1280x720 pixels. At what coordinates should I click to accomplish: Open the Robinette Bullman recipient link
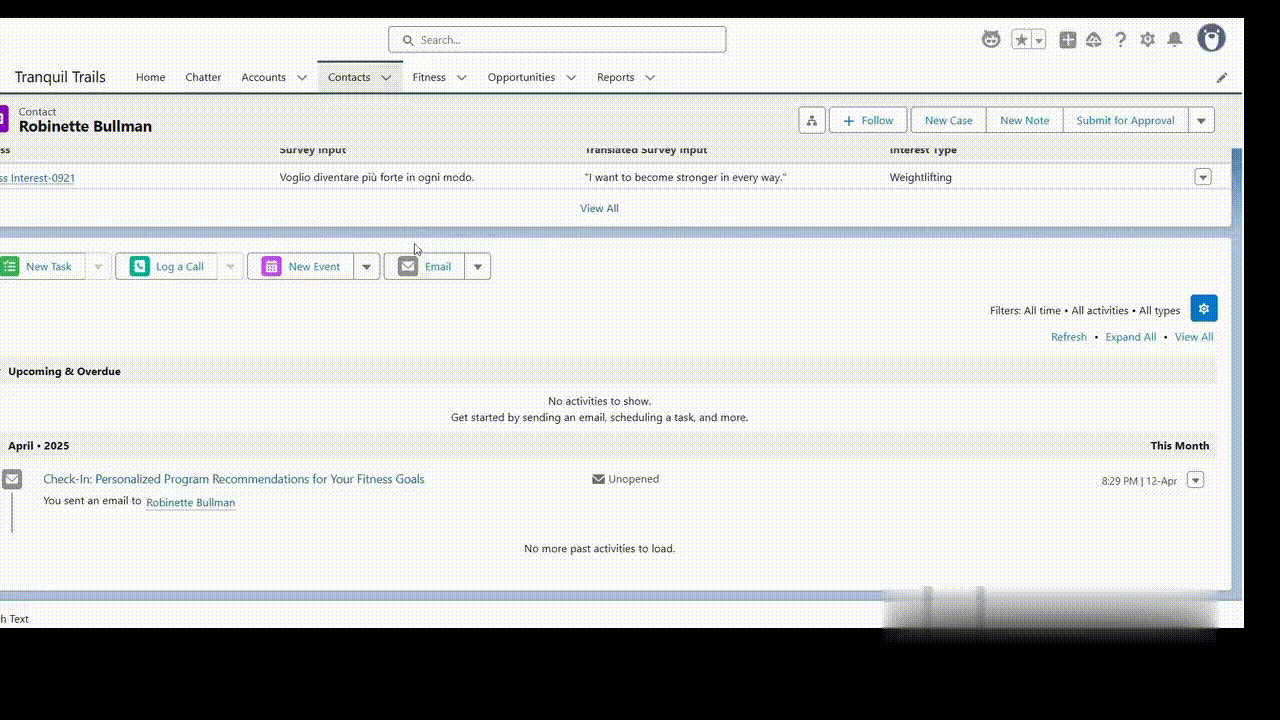click(190, 502)
